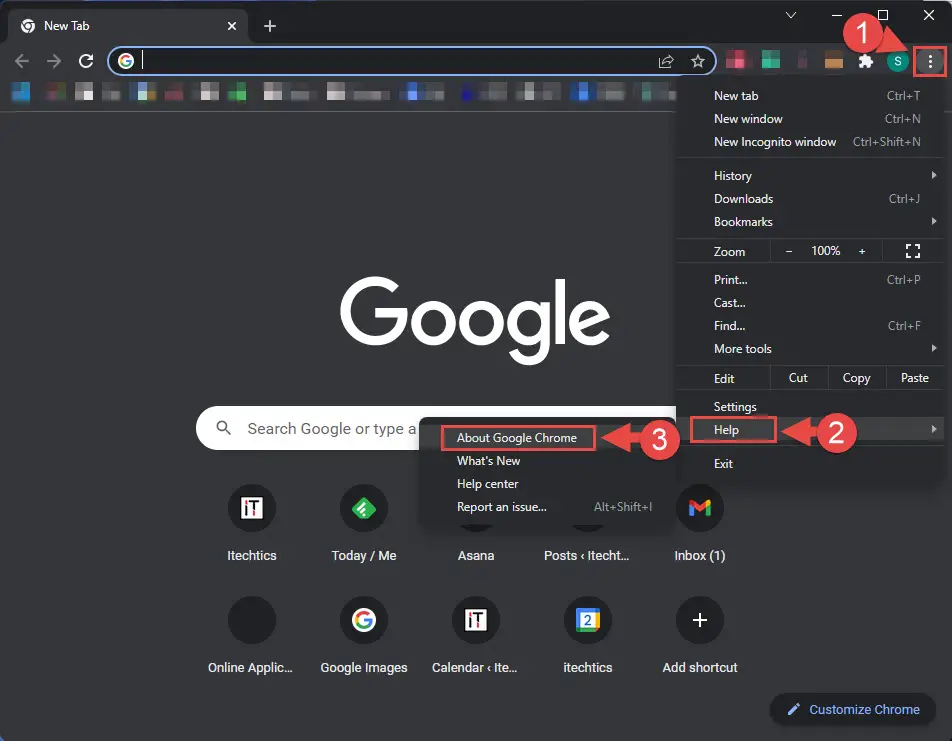This screenshot has width=952, height=741.
Task: Select the New Tab tab
Action: pyautogui.click(x=128, y=26)
